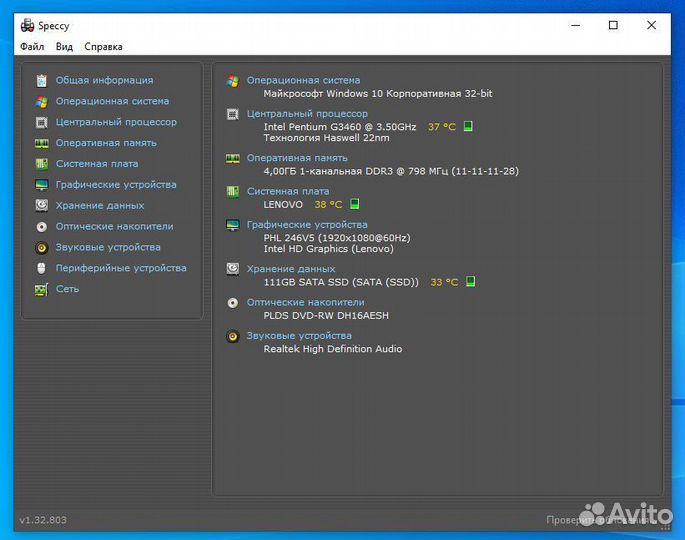Open the Вид menu
This screenshot has width=685, height=540.
click(64, 46)
